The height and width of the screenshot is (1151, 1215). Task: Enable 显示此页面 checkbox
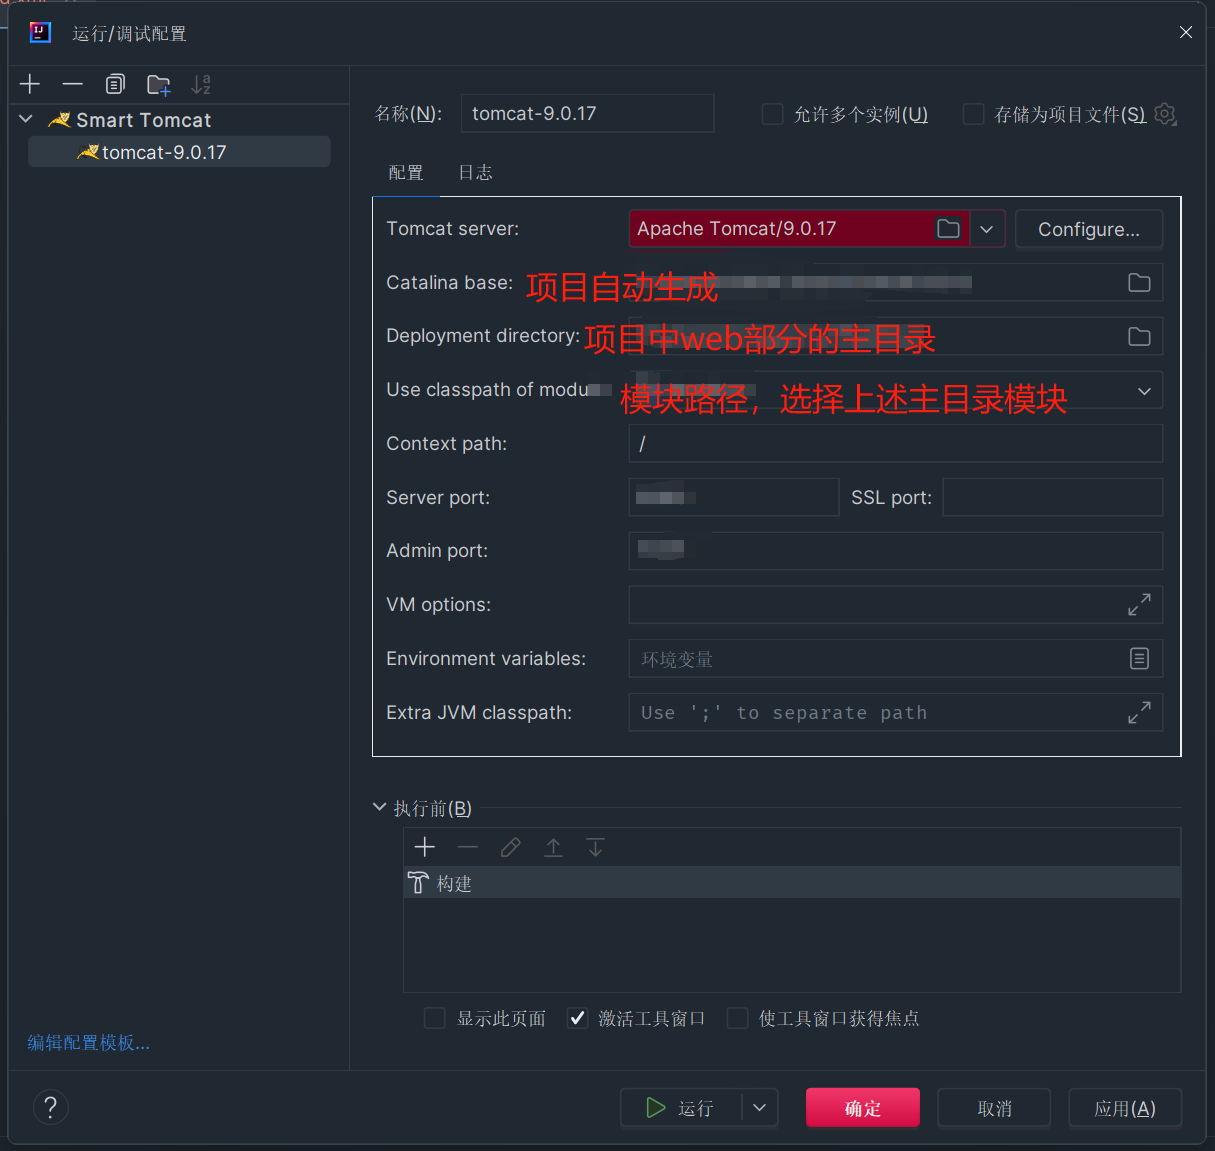coord(434,1018)
